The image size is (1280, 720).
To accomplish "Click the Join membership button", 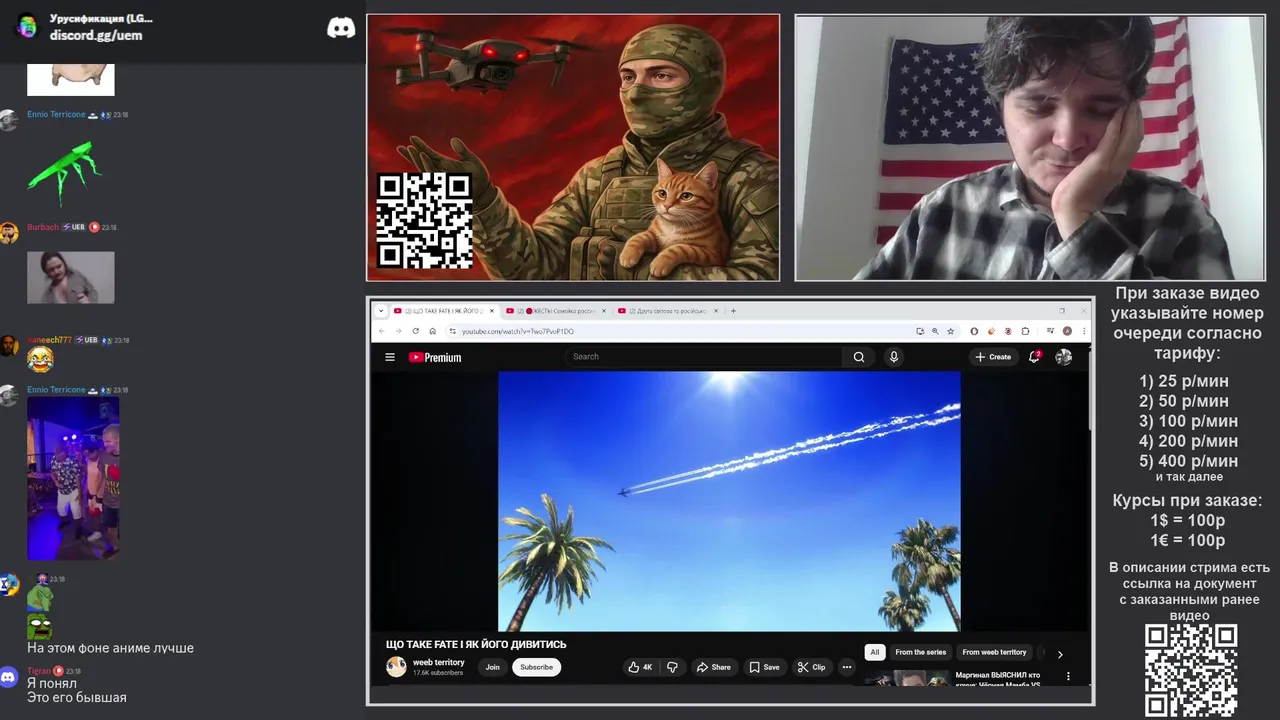I will pyautogui.click(x=492, y=667).
